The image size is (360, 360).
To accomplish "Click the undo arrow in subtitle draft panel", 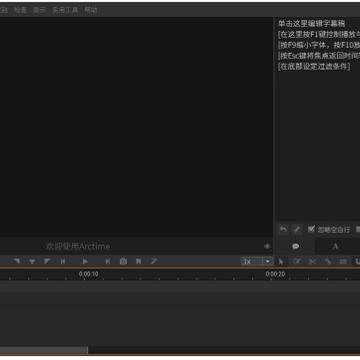I will tap(283, 229).
